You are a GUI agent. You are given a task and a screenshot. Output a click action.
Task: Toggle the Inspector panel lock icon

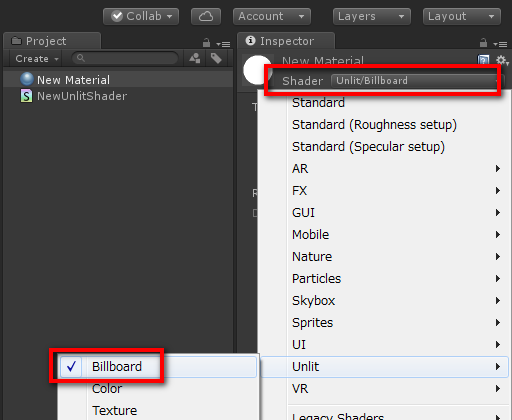tap(483, 43)
